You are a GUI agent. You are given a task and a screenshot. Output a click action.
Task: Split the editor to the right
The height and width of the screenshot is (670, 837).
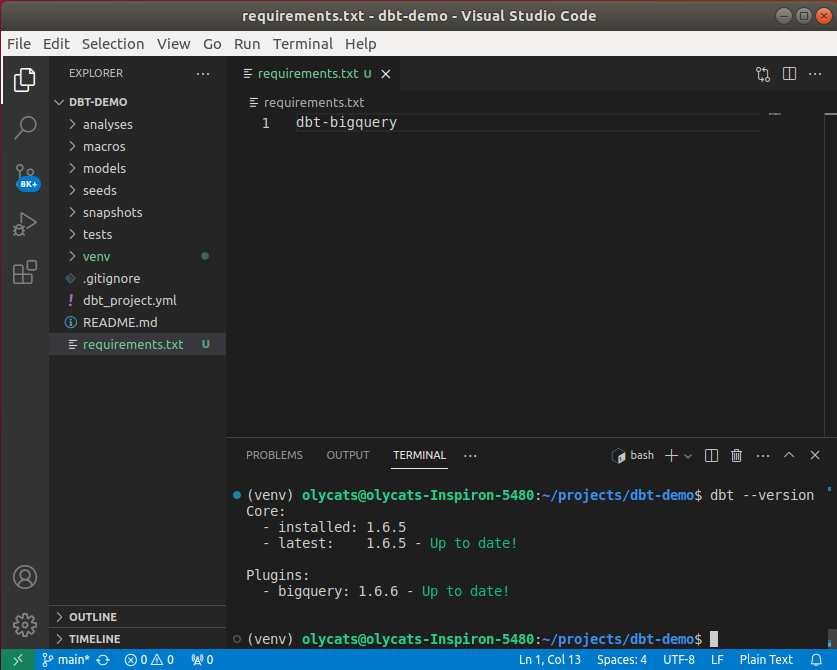pos(789,74)
